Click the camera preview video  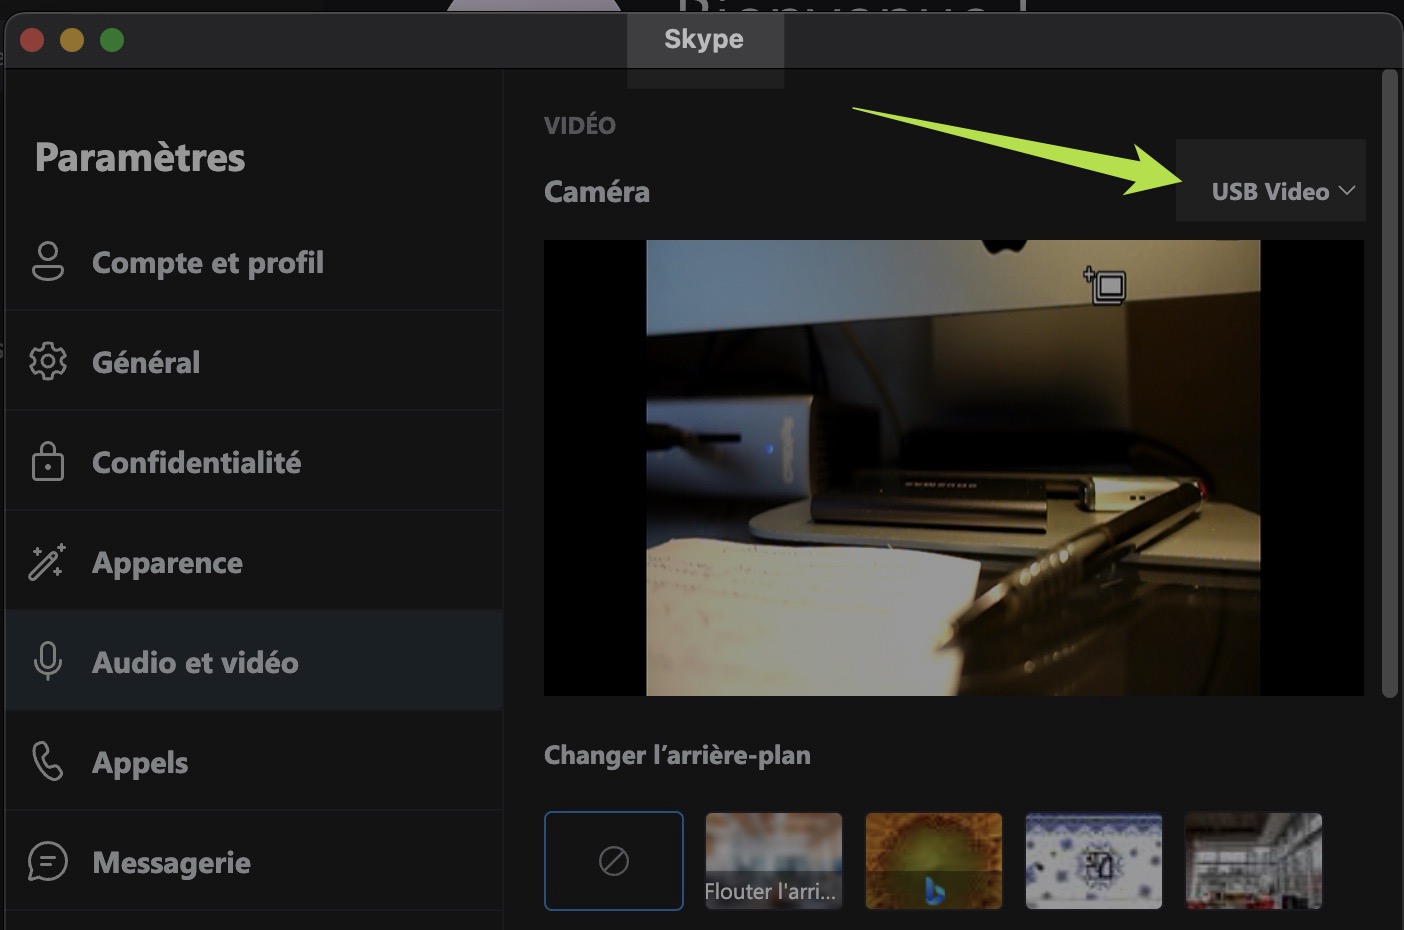pyautogui.click(x=954, y=468)
